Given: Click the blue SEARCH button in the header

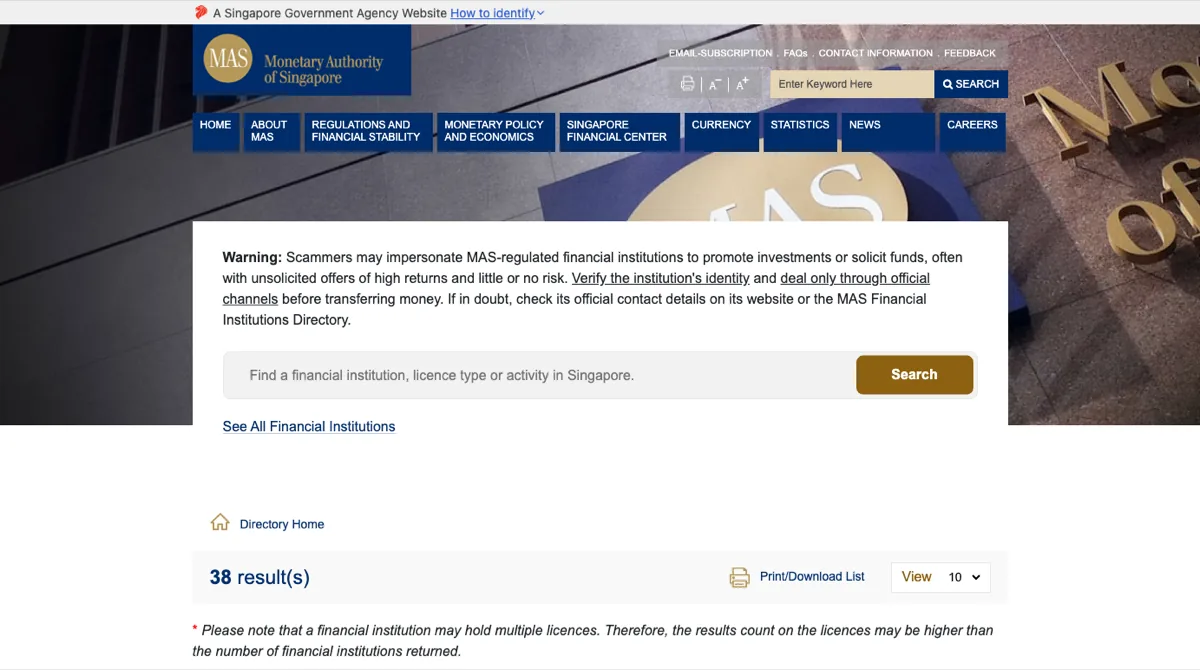Looking at the screenshot, I should (x=971, y=84).
